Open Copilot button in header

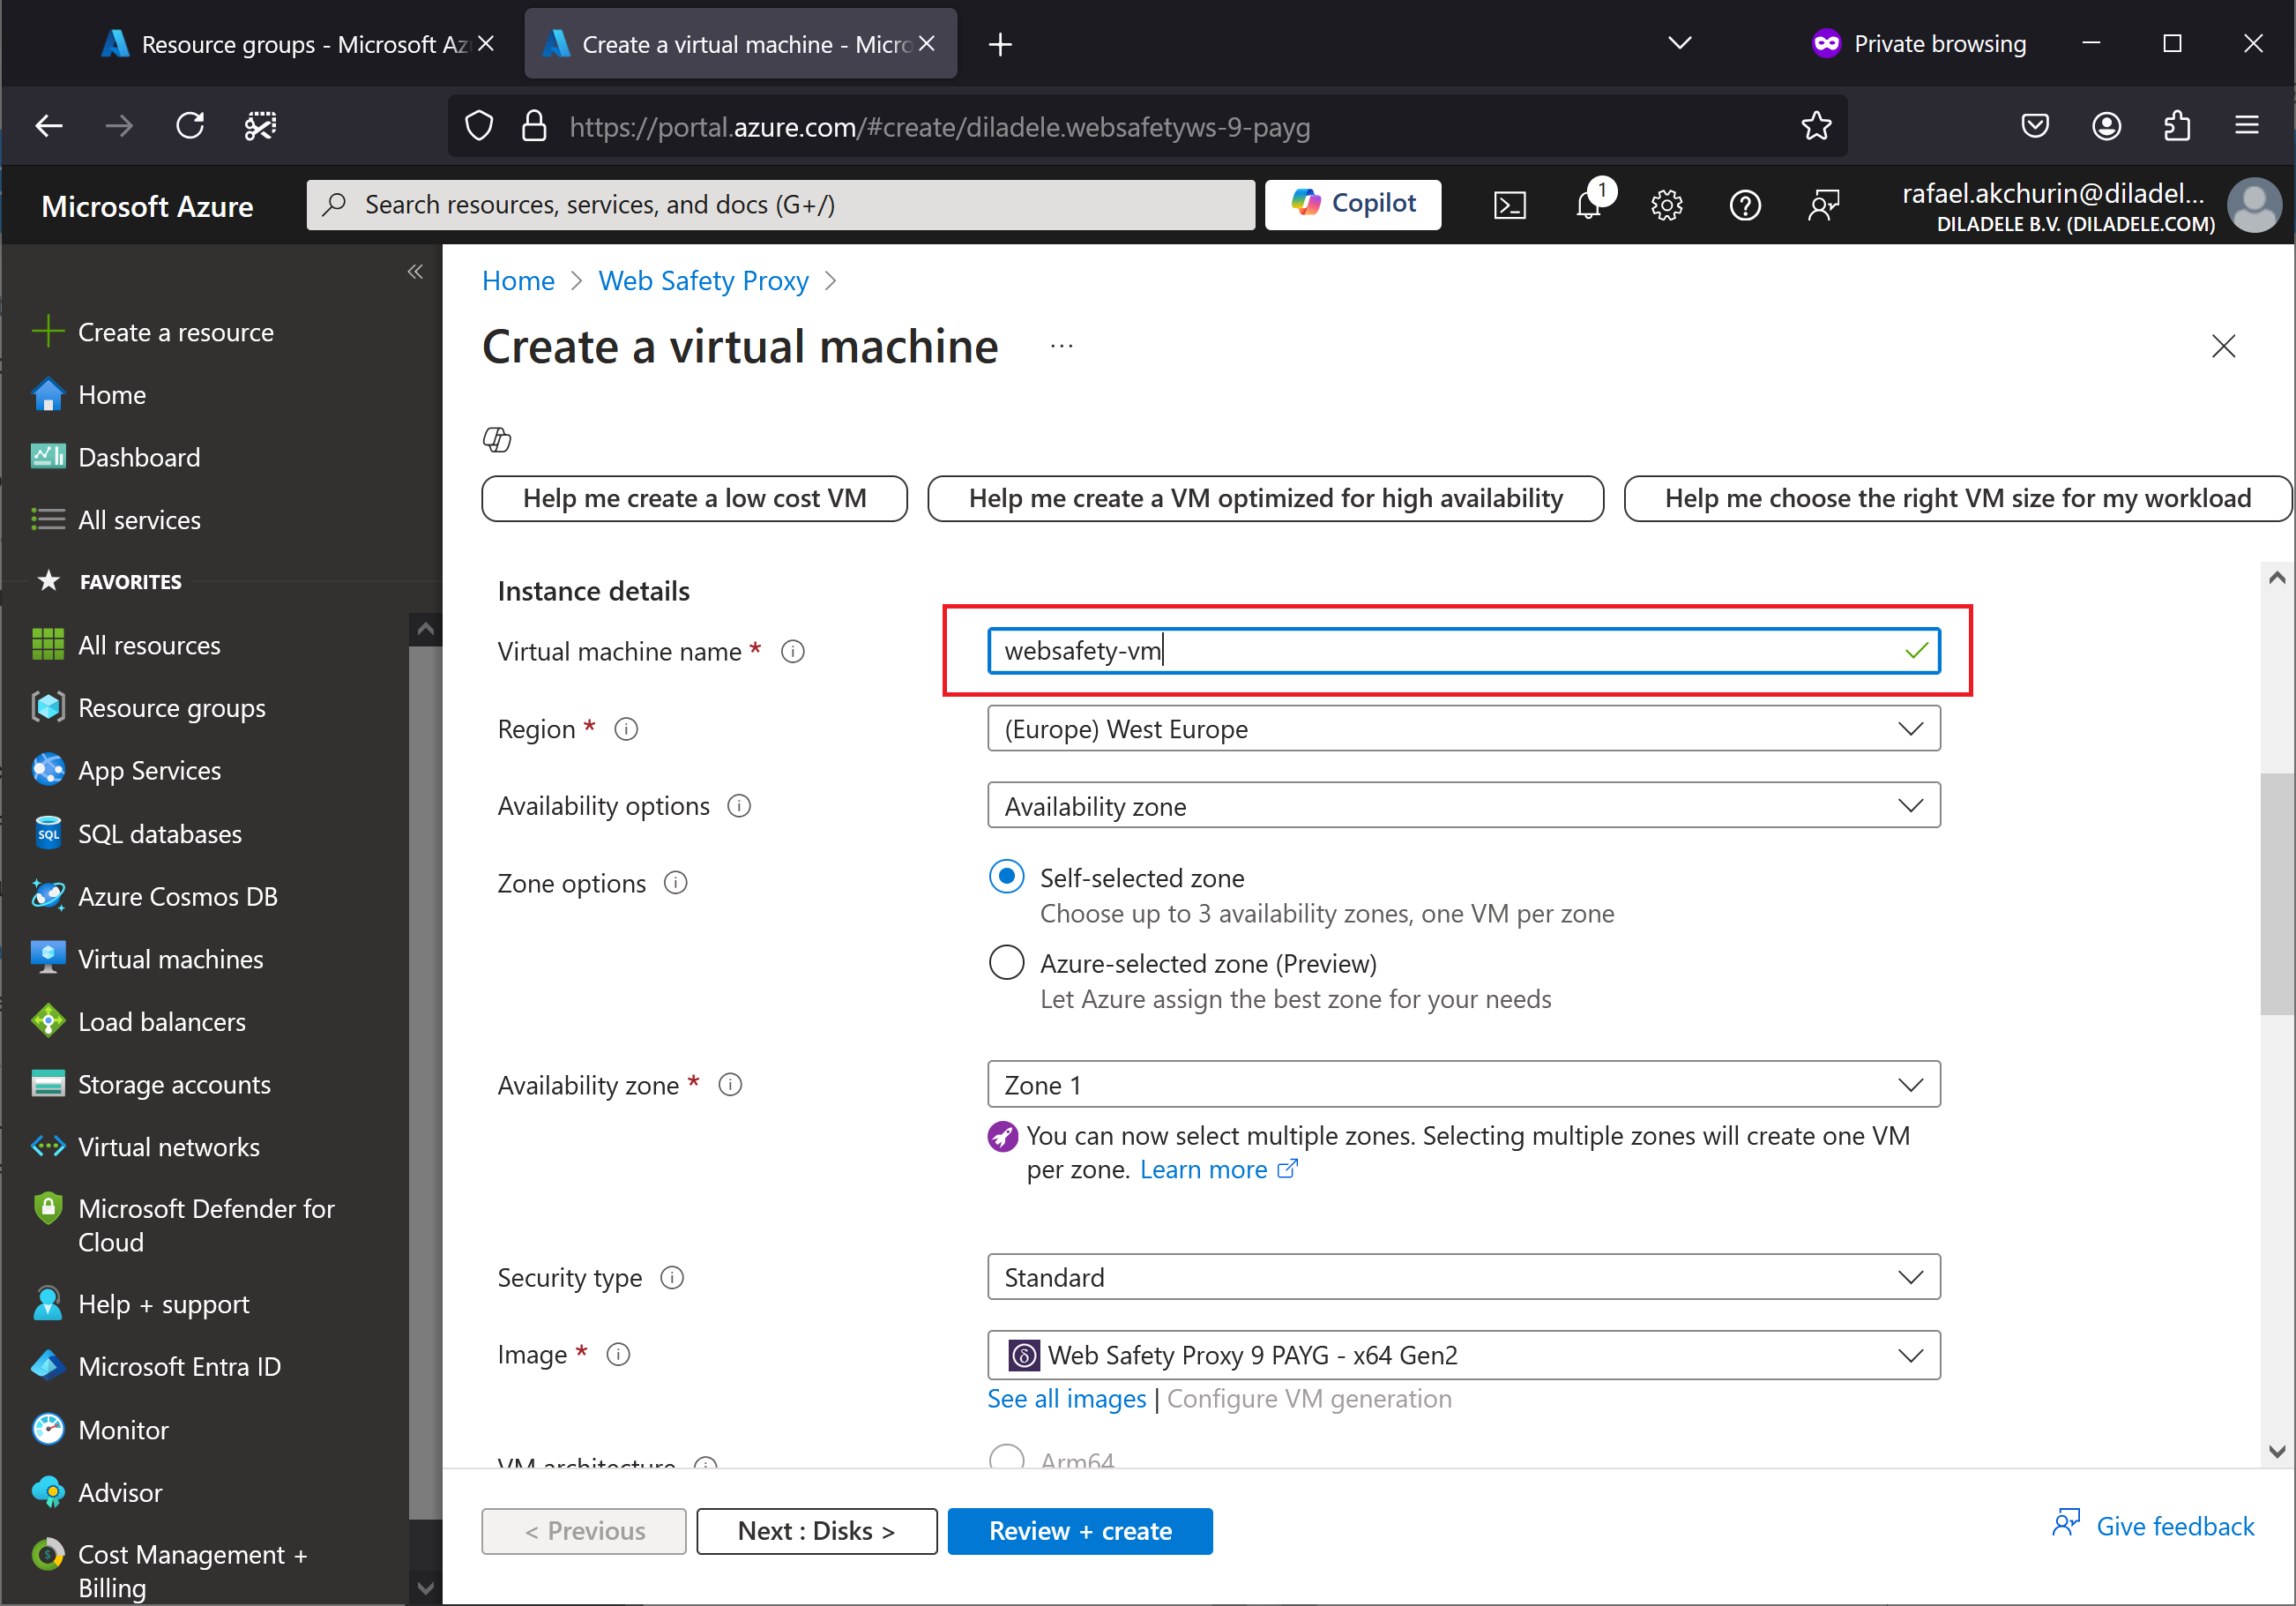coord(1353,204)
